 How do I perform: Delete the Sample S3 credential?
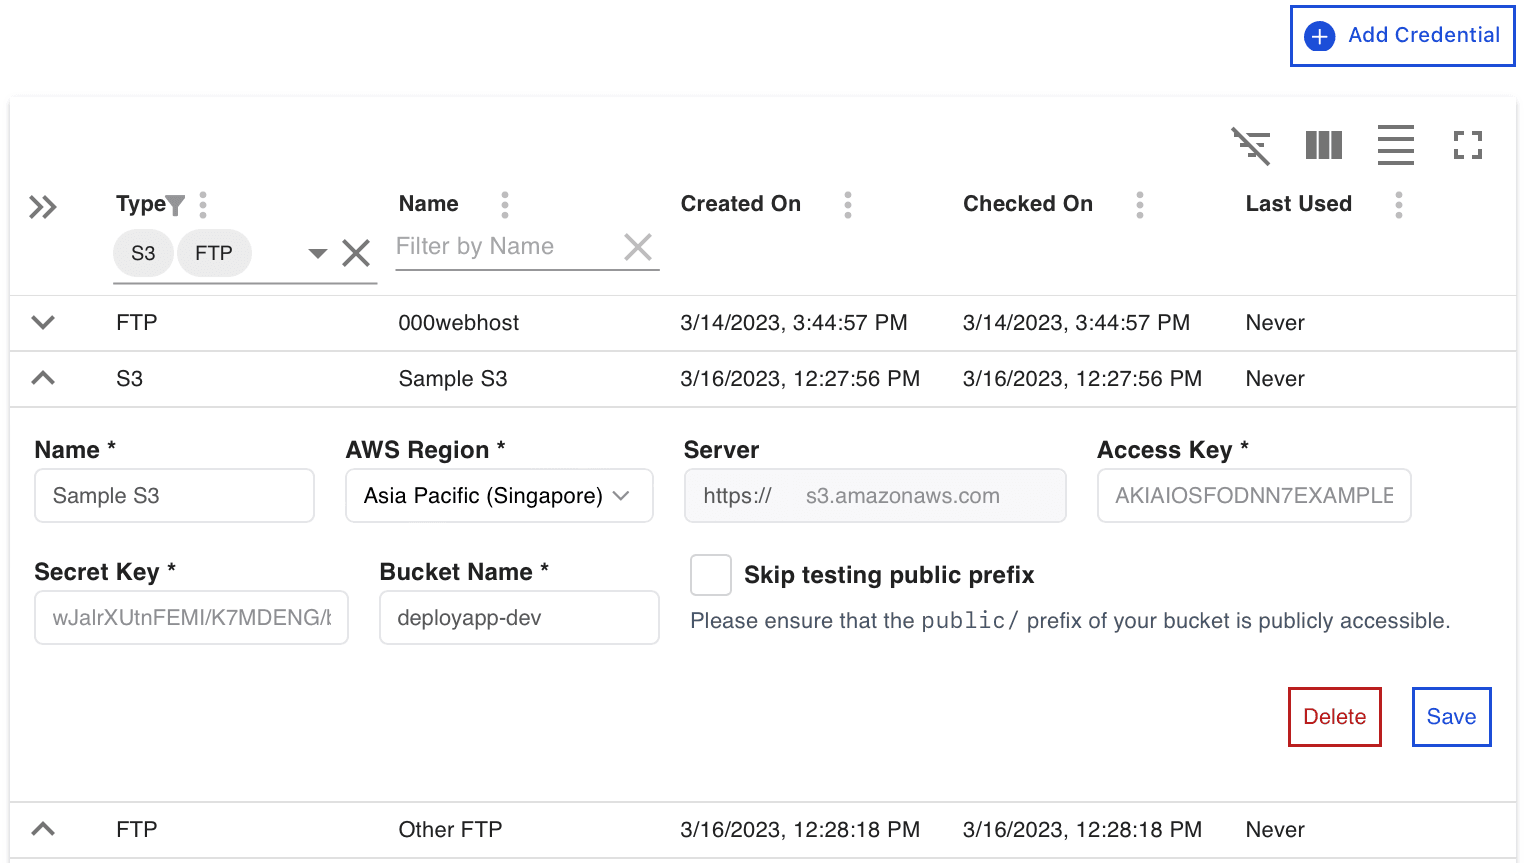pos(1334,717)
